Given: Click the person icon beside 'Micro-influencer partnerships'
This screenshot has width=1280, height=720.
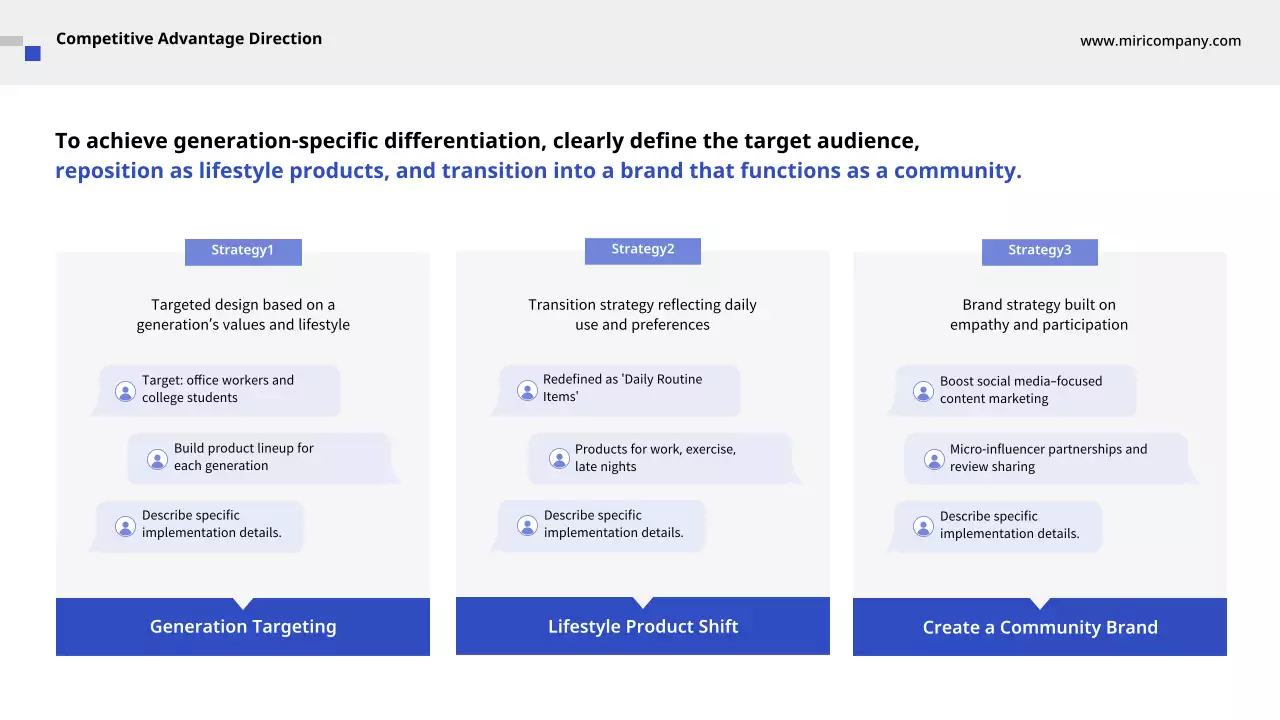Looking at the screenshot, I should click(934, 459).
